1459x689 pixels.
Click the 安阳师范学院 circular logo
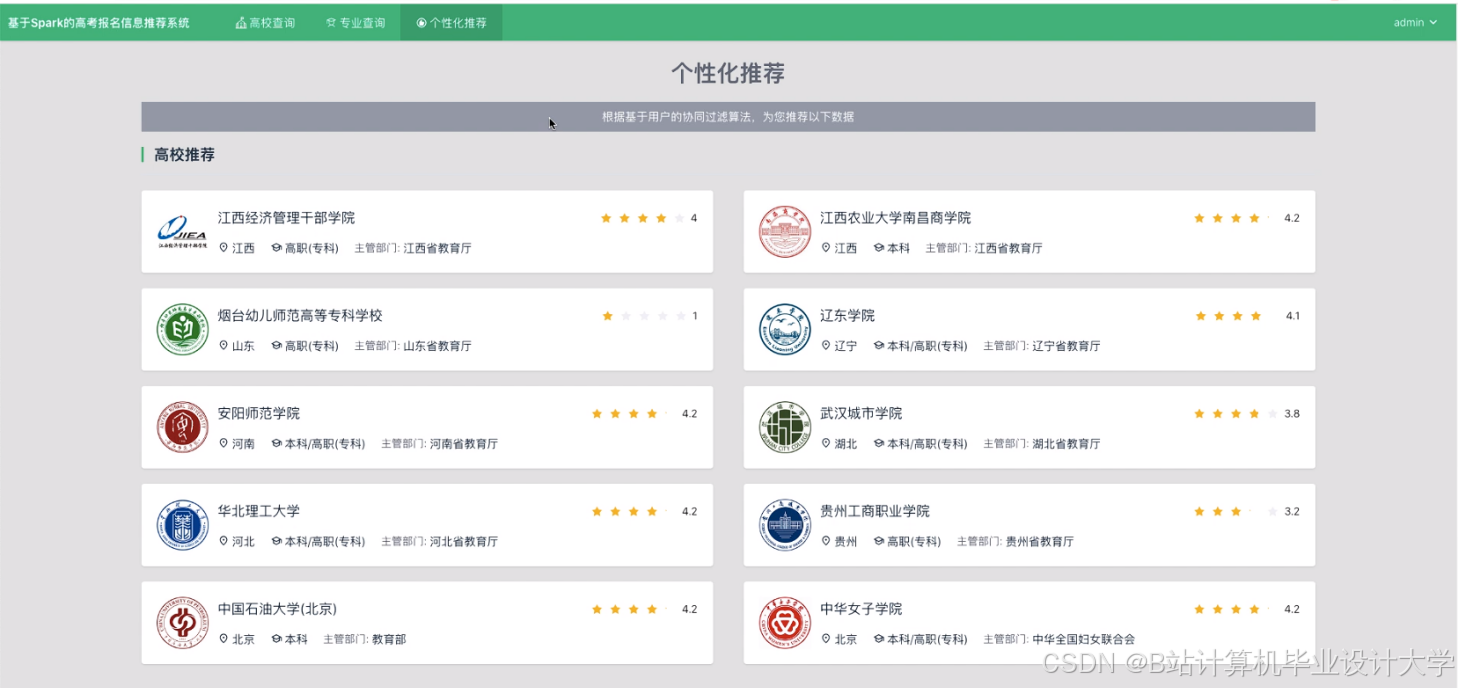(183, 425)
